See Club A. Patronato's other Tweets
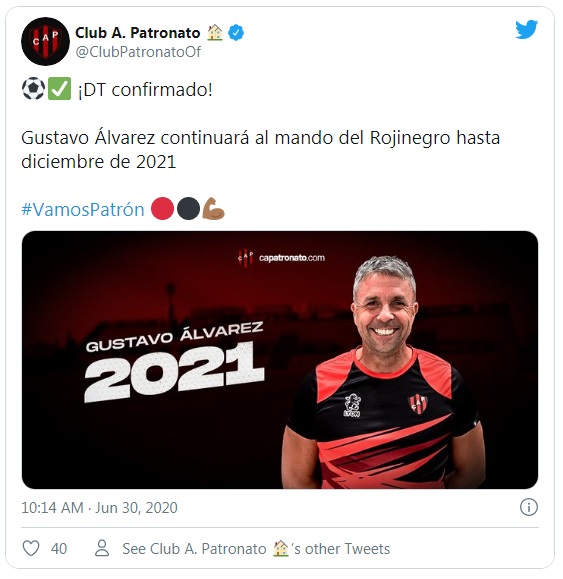The width and height of the screenshot is (563, 579). pos(256,549)
